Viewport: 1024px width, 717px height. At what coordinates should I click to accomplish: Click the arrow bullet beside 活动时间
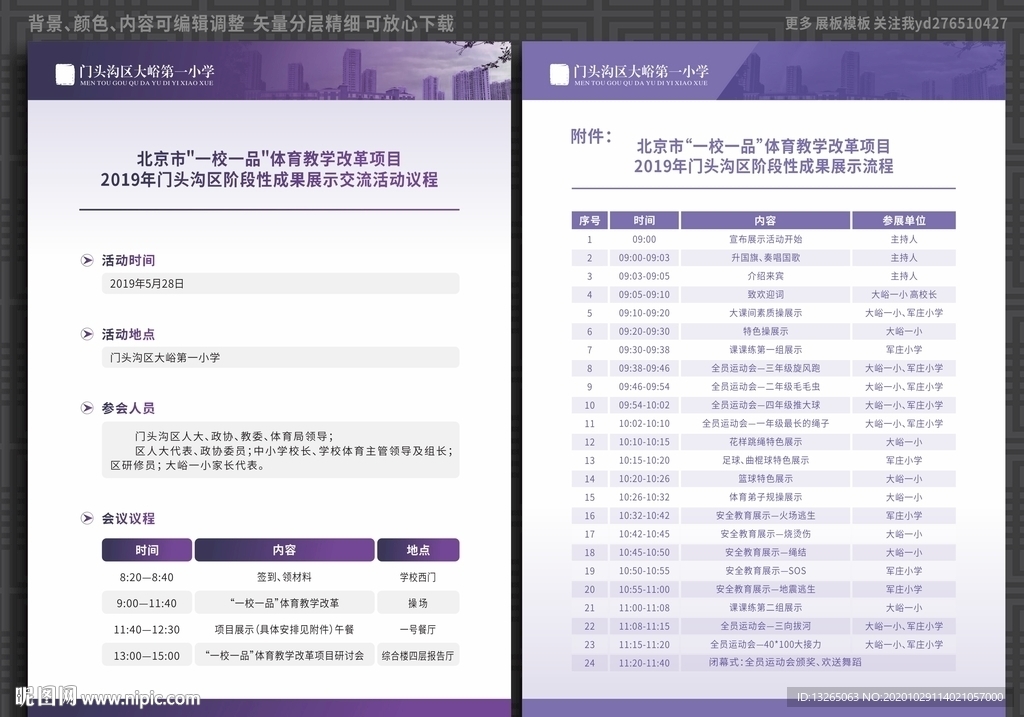[88, 260]
